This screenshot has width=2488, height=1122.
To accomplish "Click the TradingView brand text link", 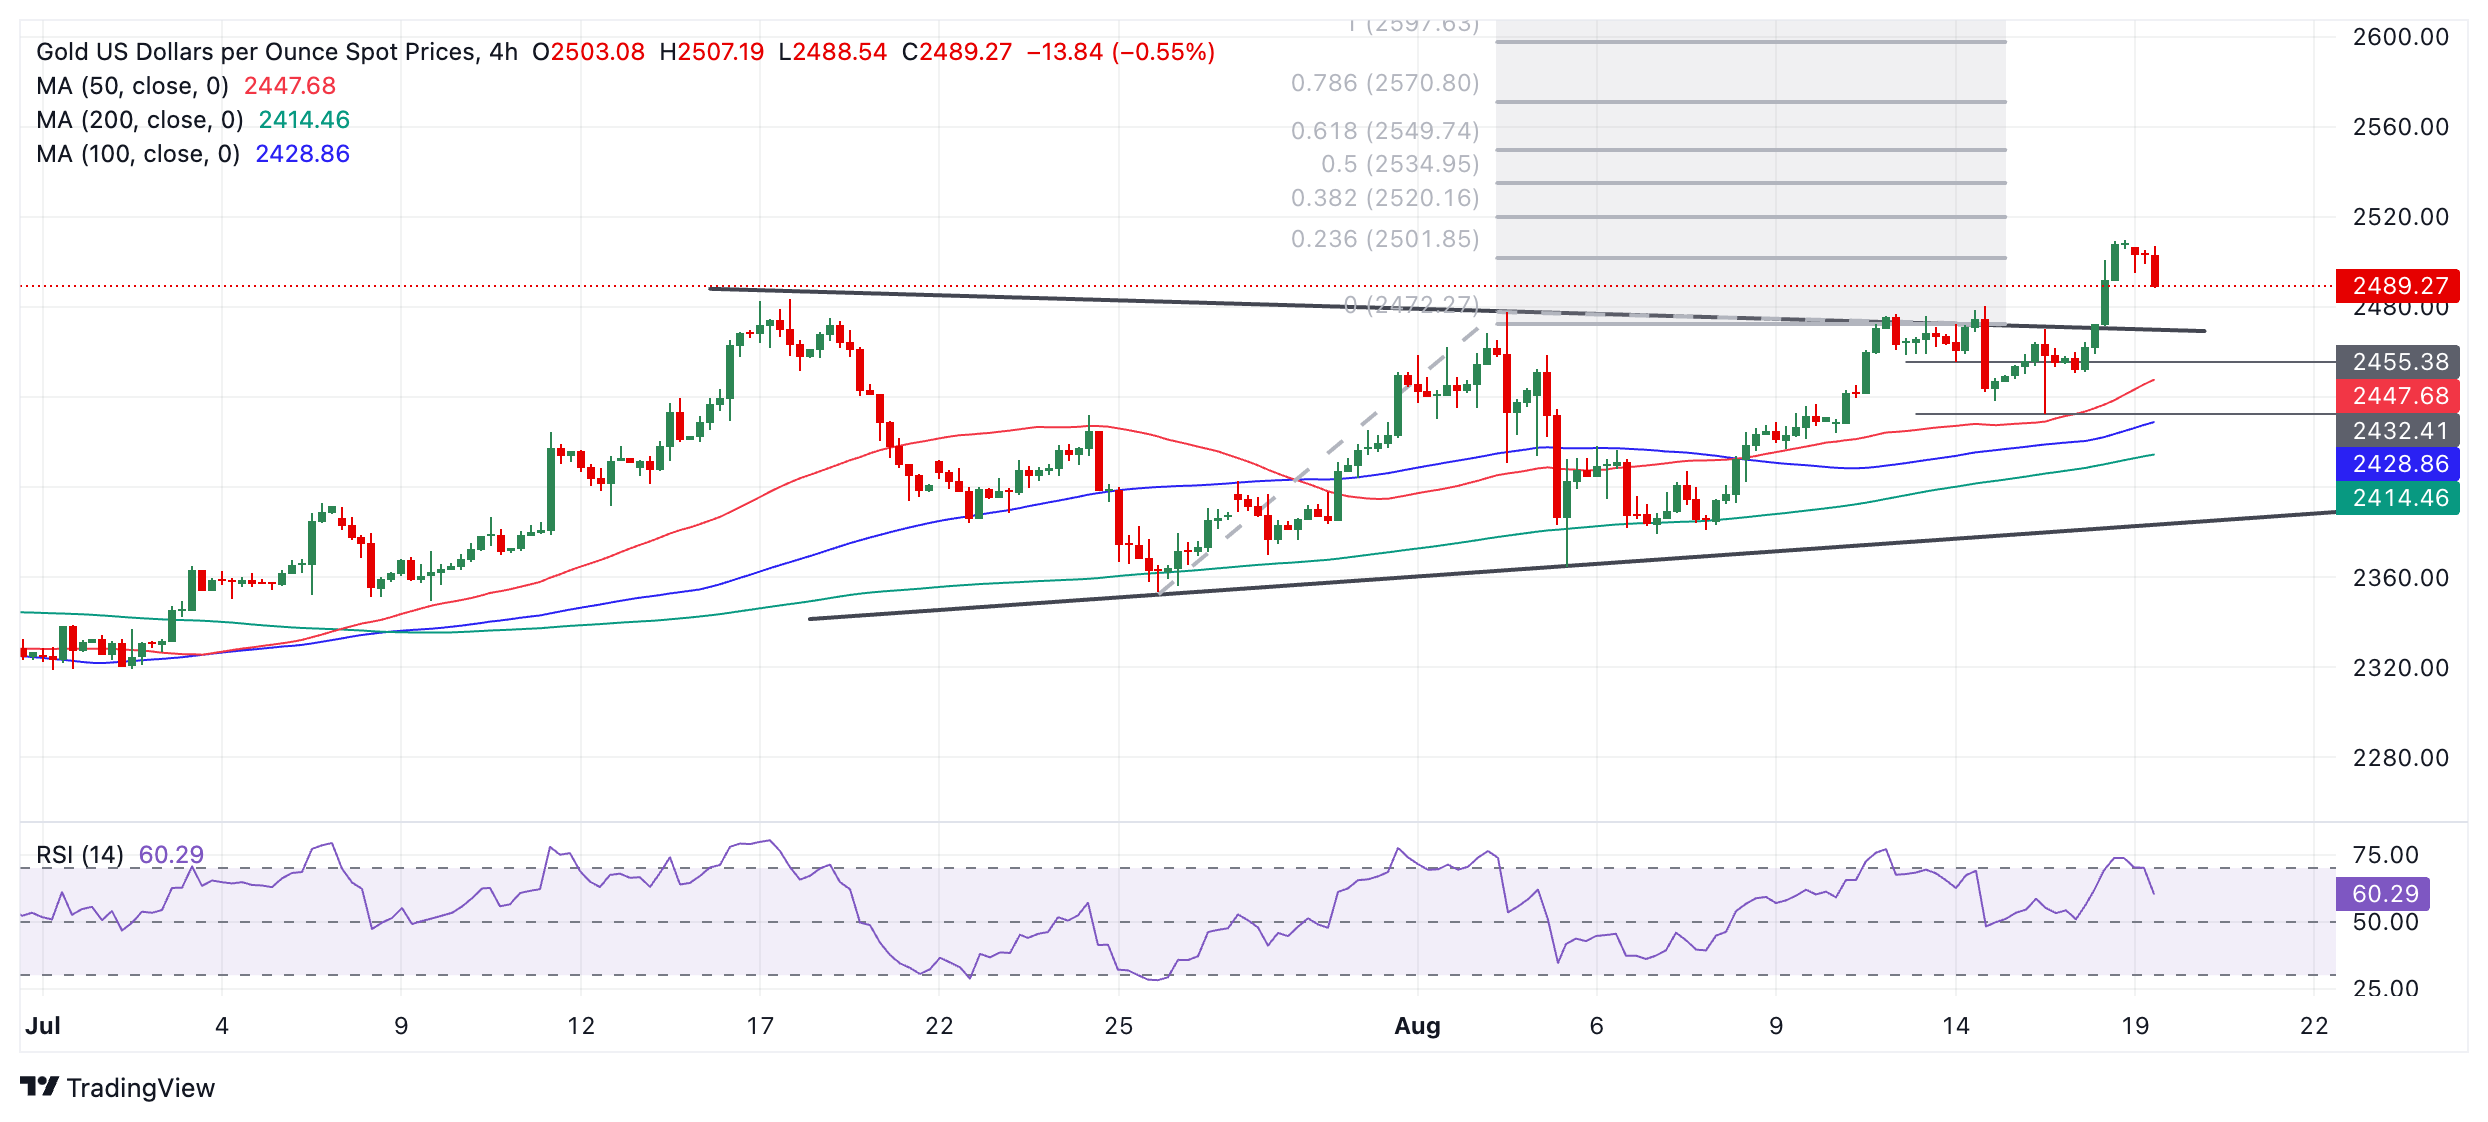I will click(140, 1088).
